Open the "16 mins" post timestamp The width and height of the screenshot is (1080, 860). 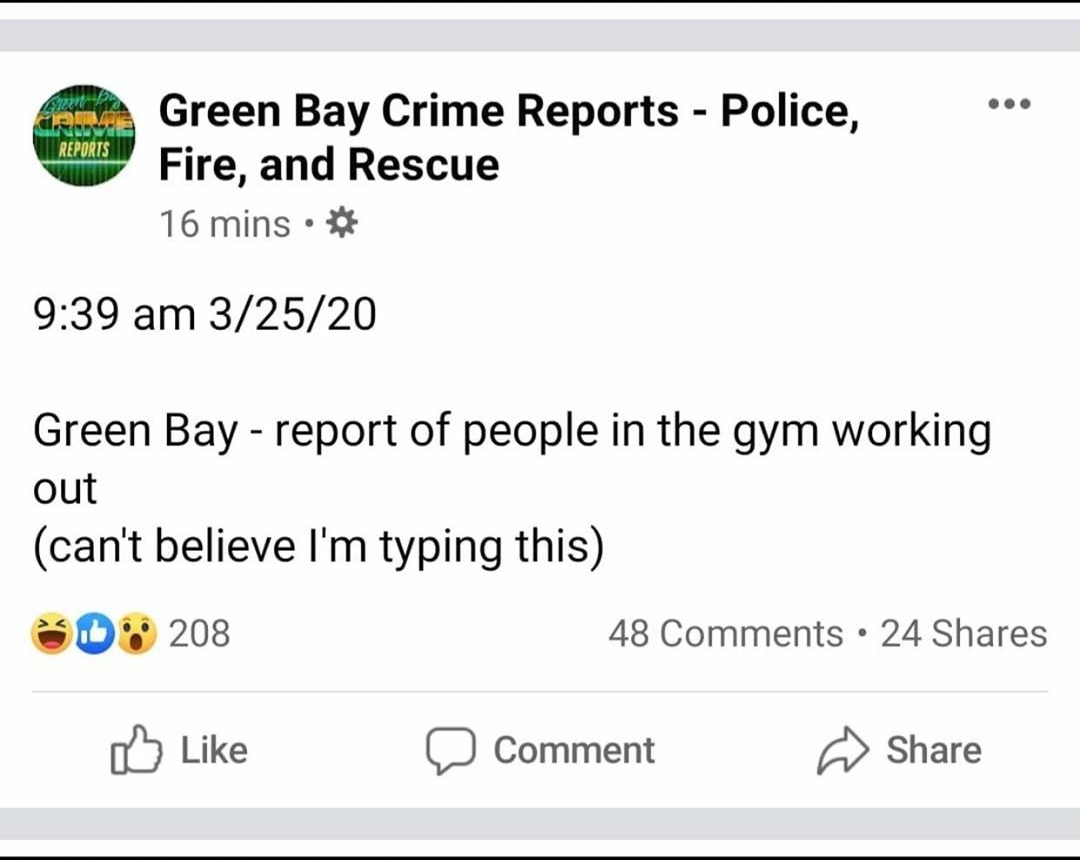225,225
